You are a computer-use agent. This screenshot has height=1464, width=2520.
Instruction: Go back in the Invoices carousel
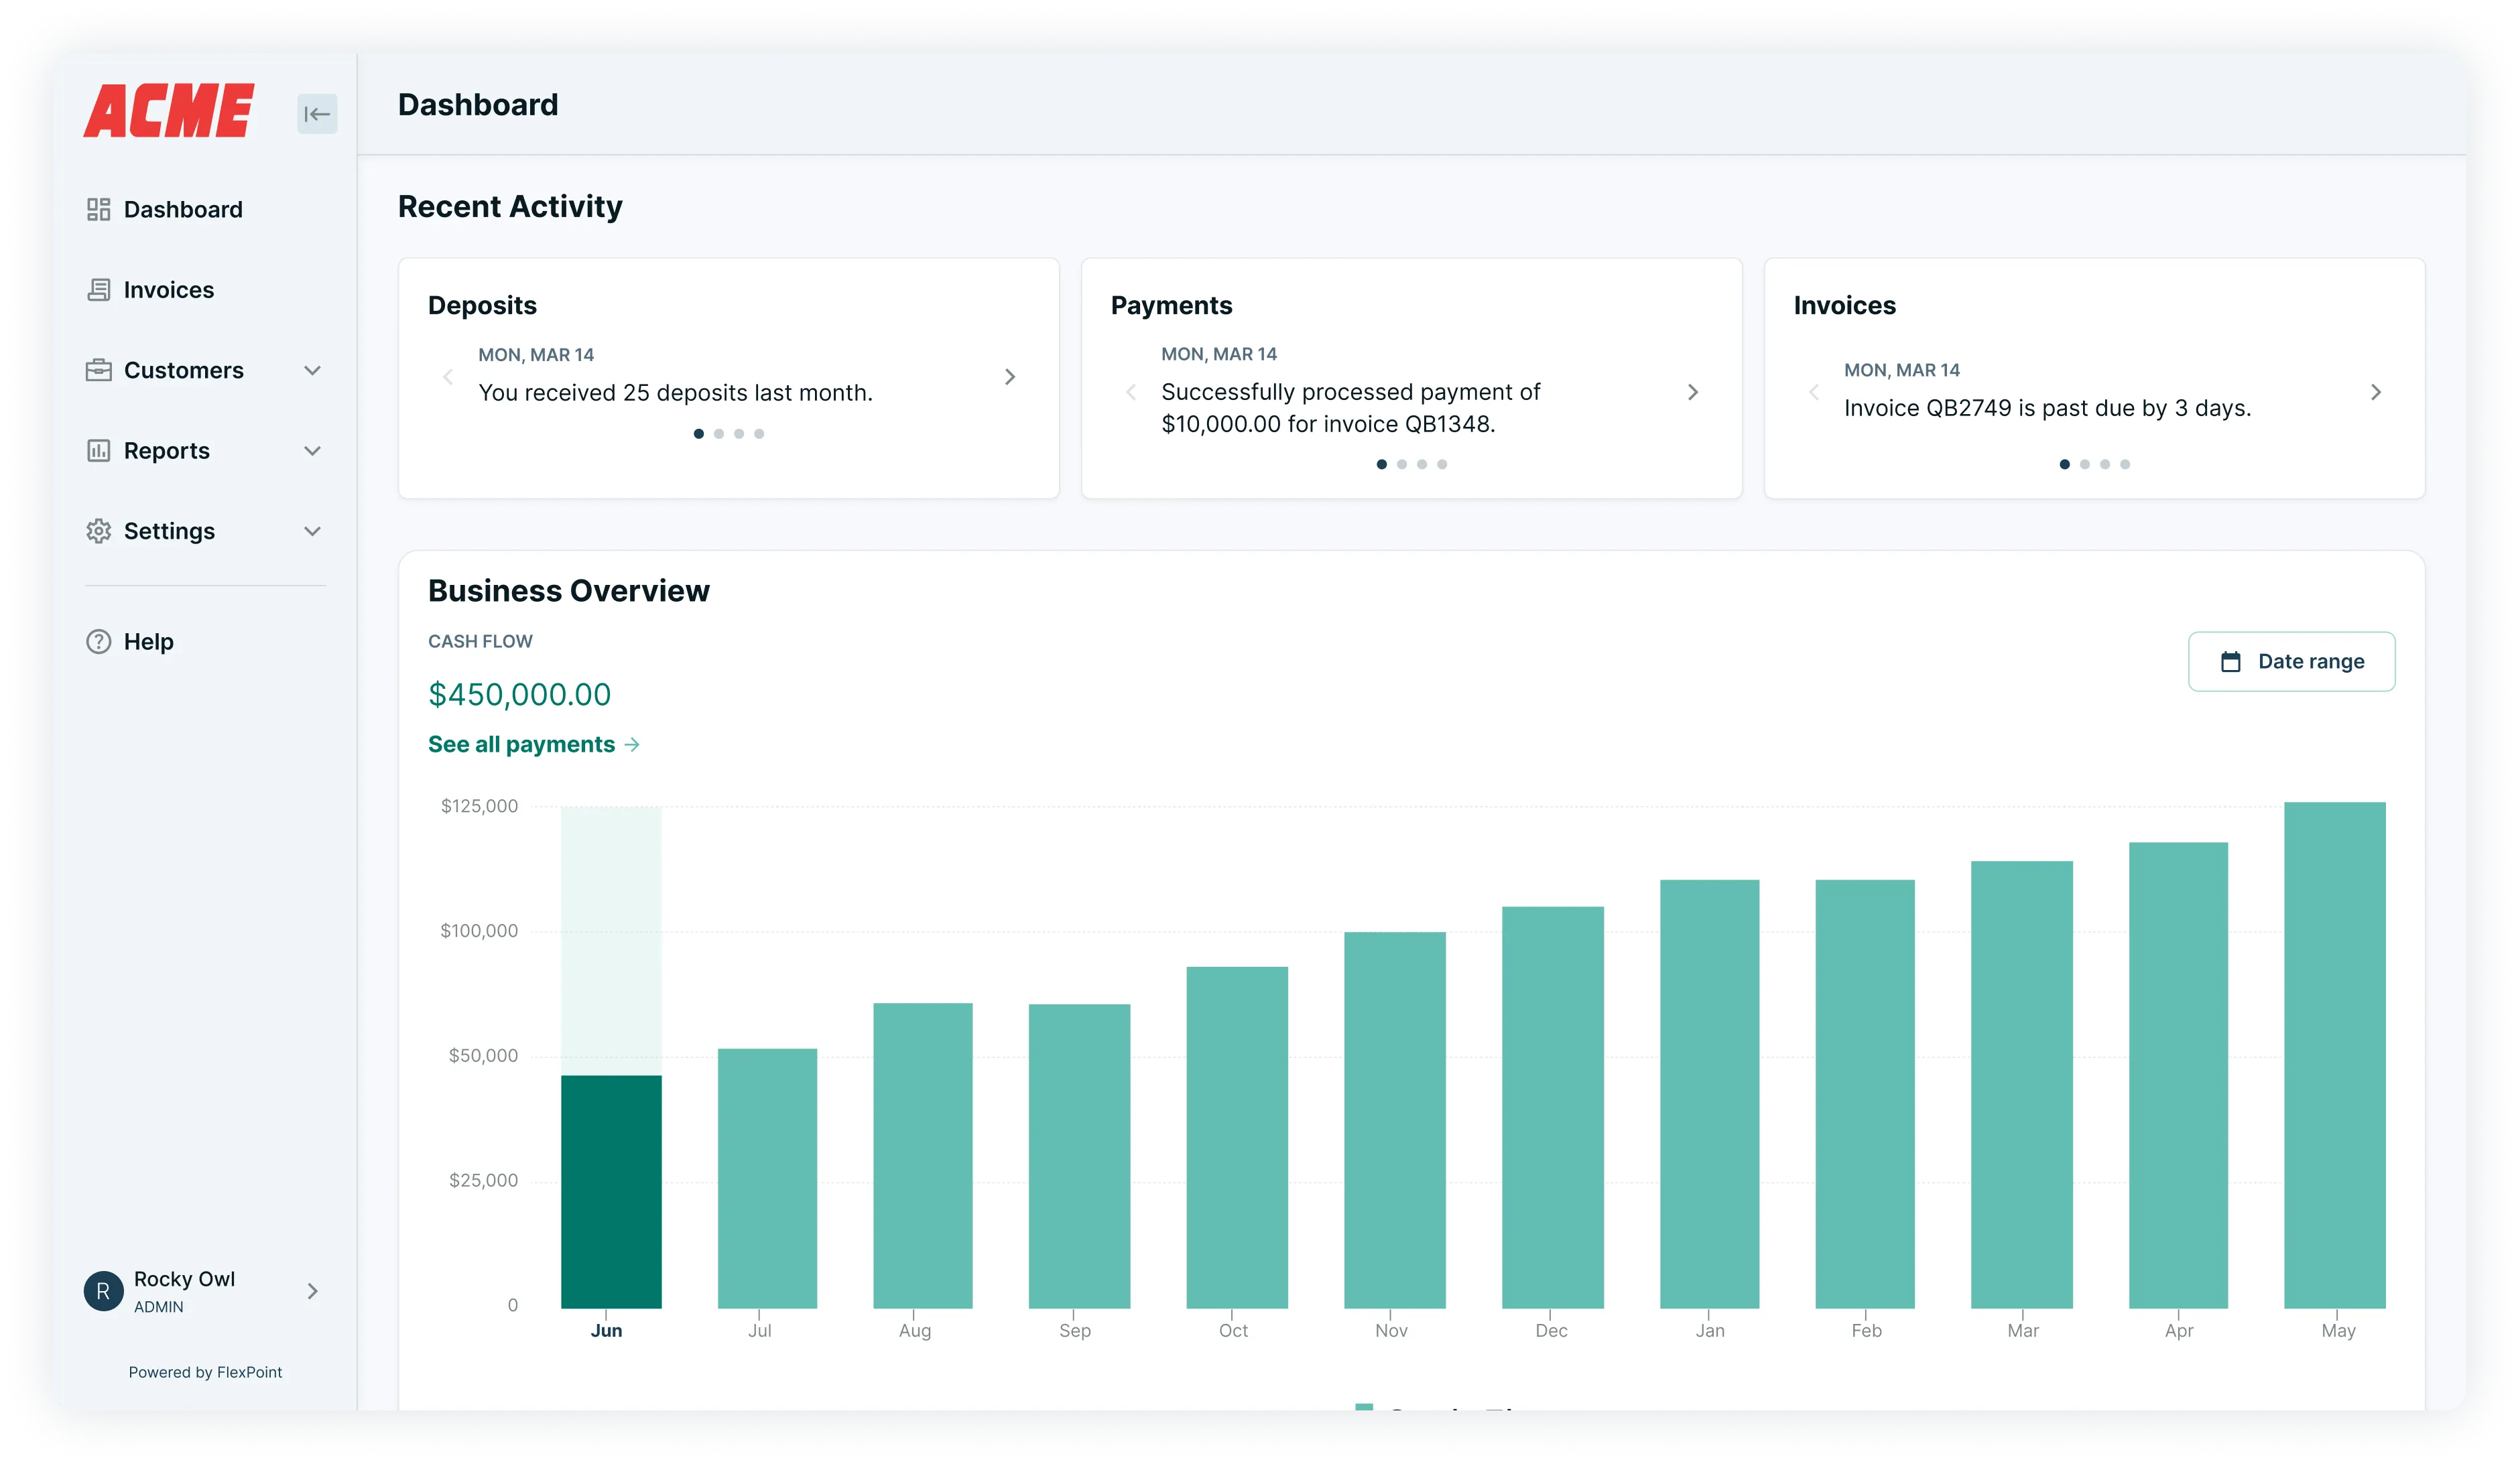point(1814,392)
